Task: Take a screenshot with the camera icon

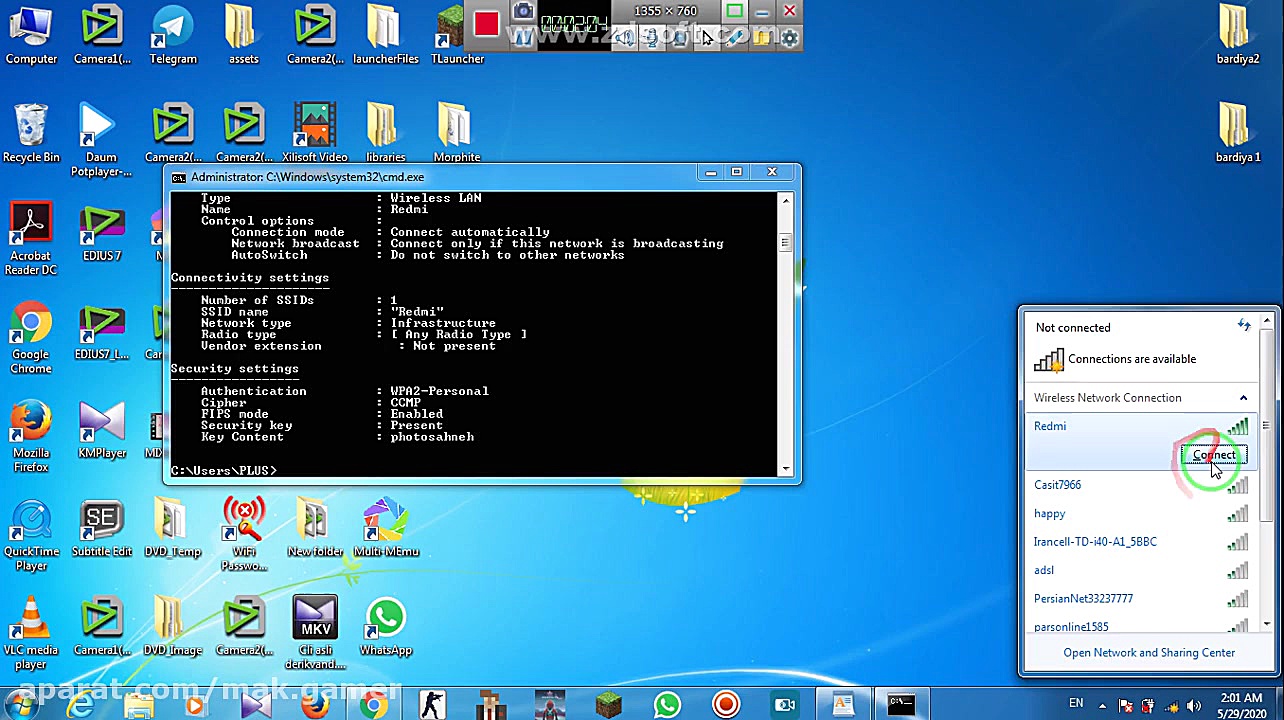Action: pos(522,12)
